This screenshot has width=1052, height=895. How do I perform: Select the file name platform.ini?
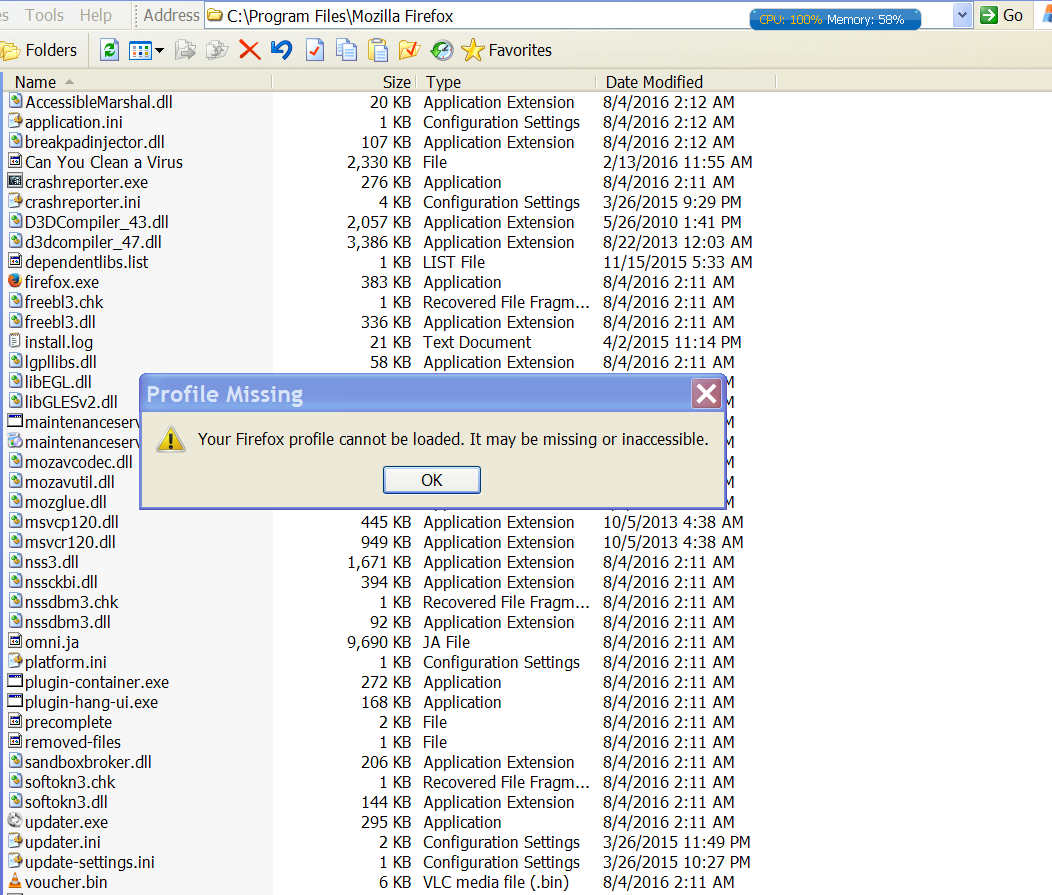click(x=66, y=662)
